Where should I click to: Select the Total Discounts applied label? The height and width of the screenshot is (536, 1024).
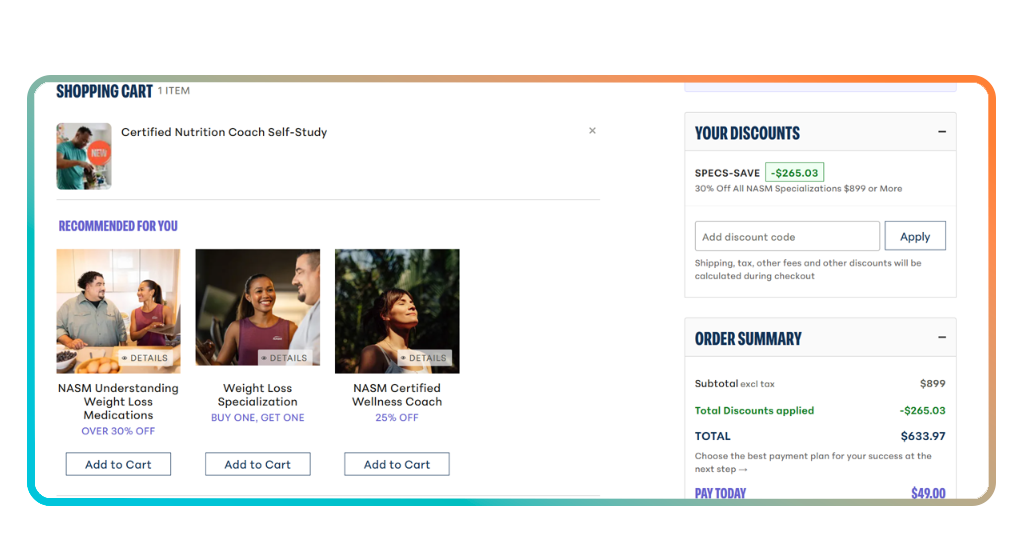pyautogui.click(x=754, y=411)
